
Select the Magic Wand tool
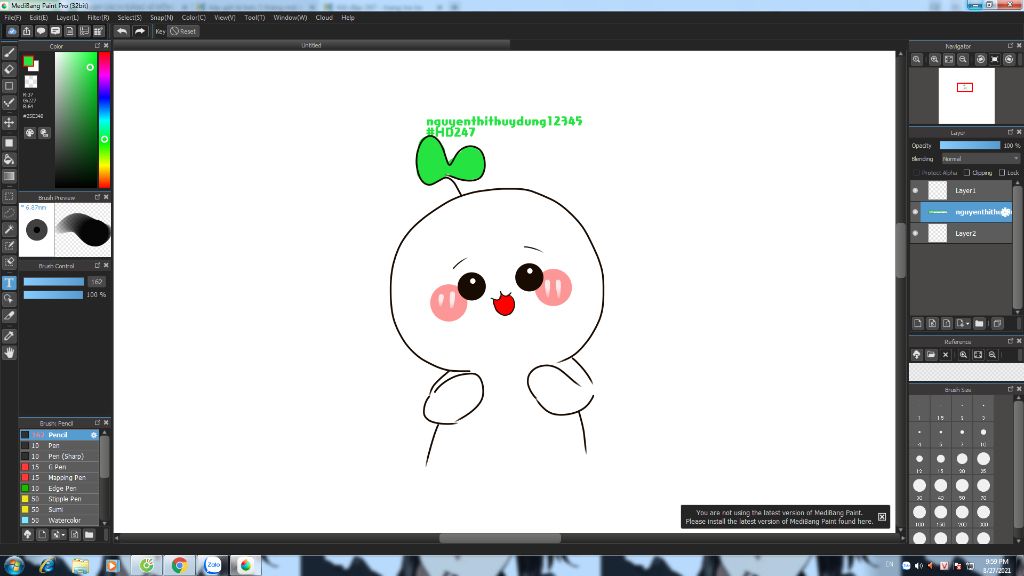[9, 229]
